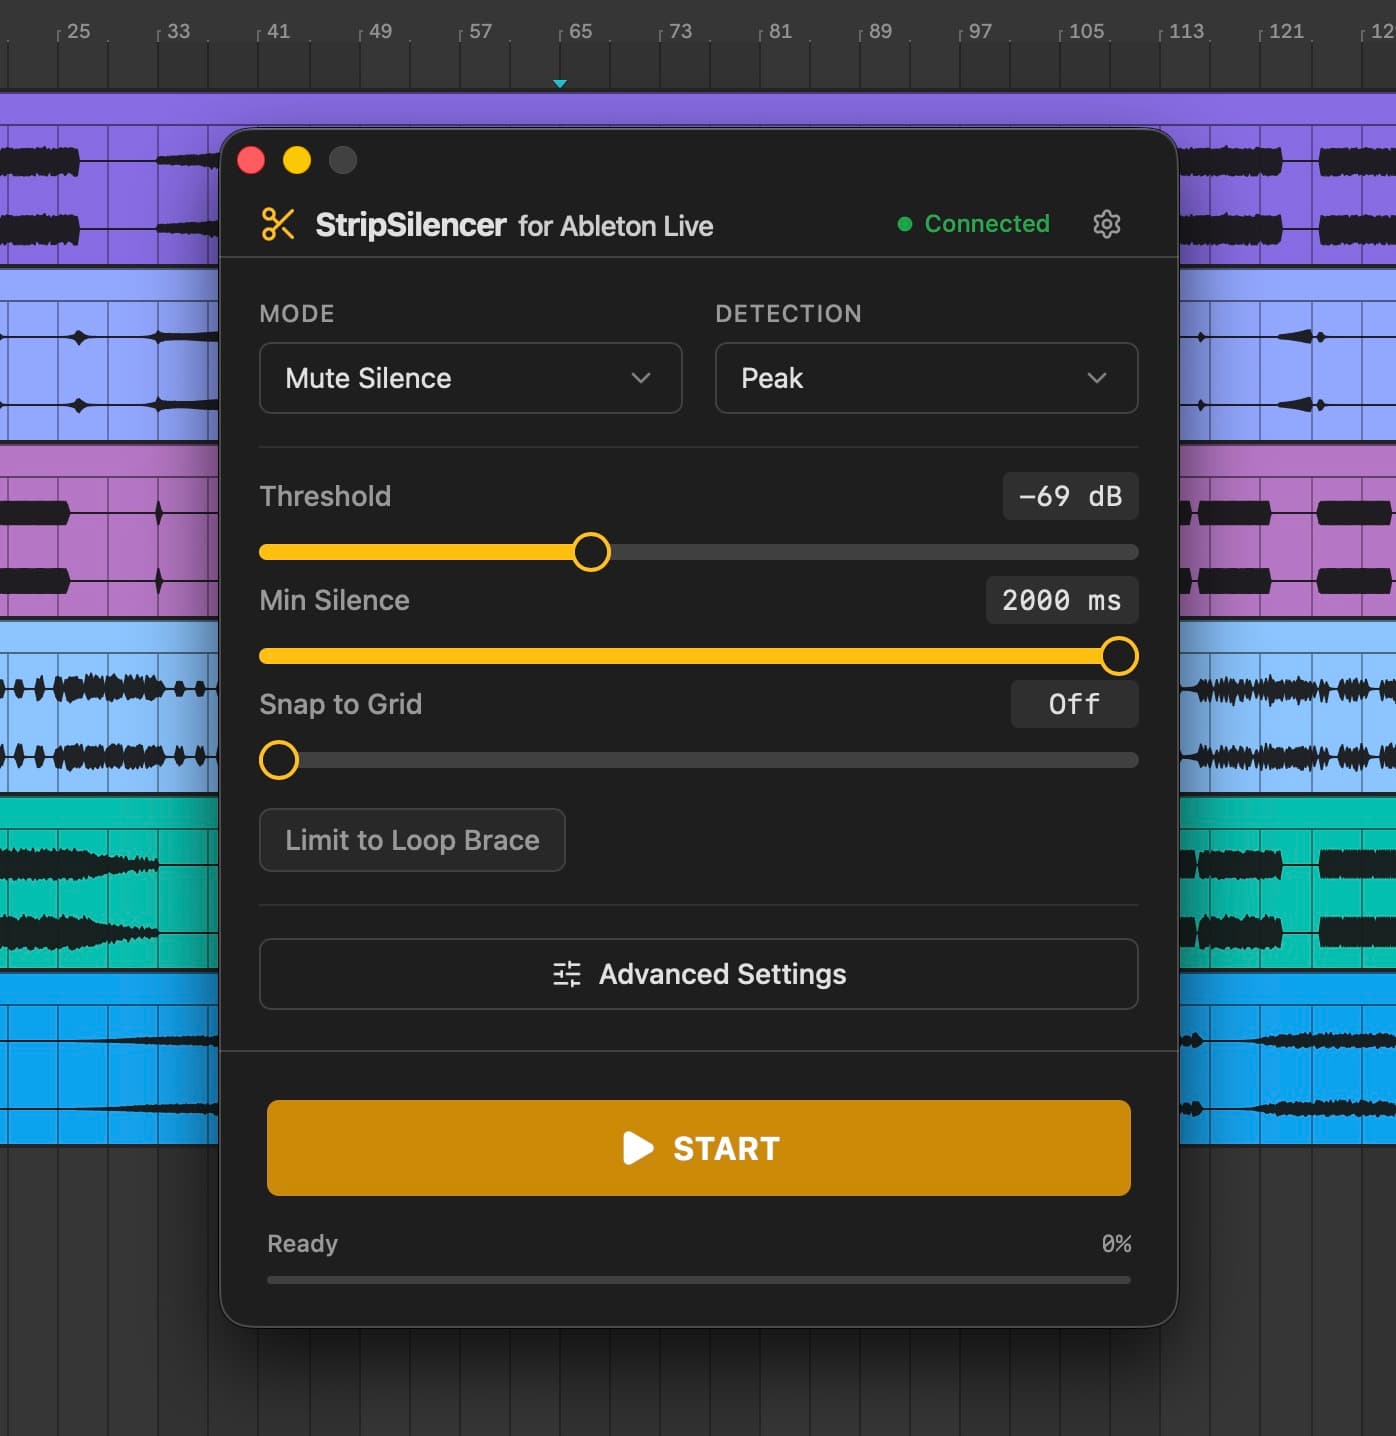
Task: Click the Advanced Settings sliders icon
Action: [x=567, y=974]
